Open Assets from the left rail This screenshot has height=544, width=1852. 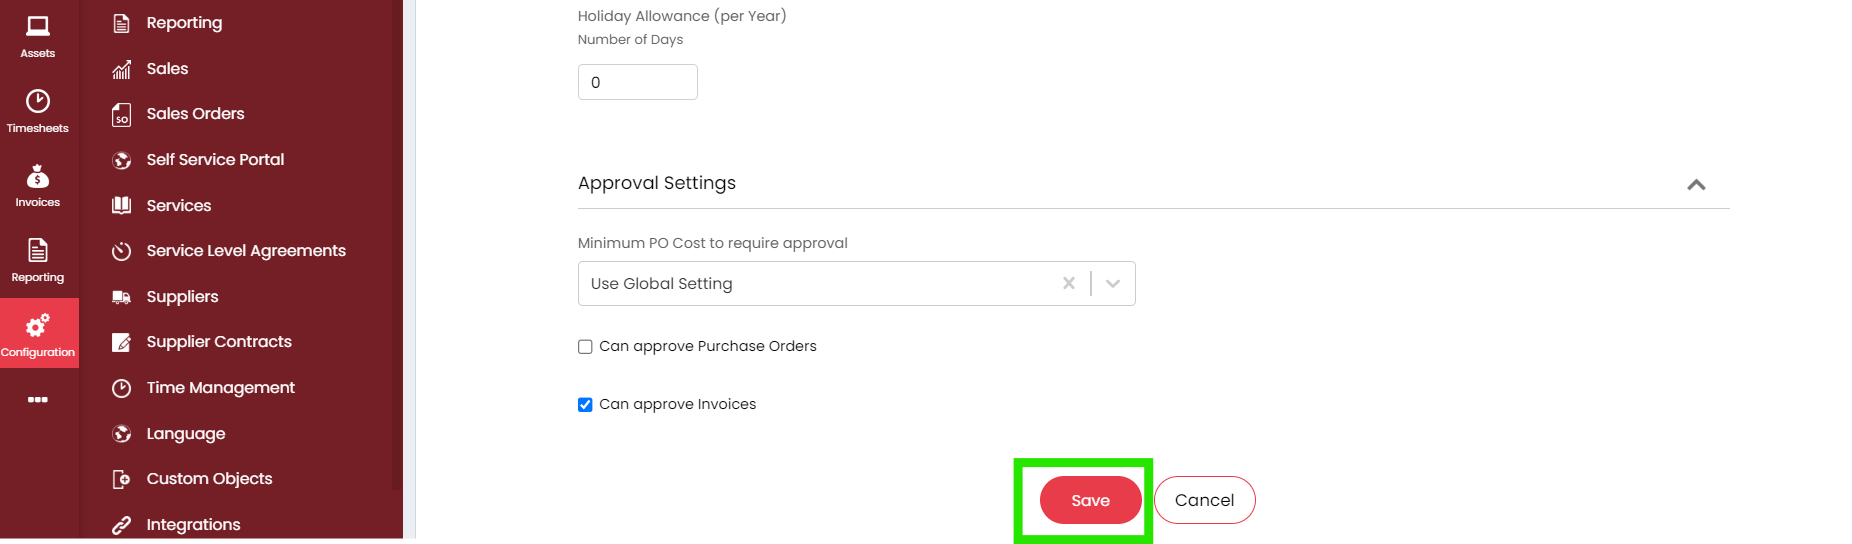38,27
